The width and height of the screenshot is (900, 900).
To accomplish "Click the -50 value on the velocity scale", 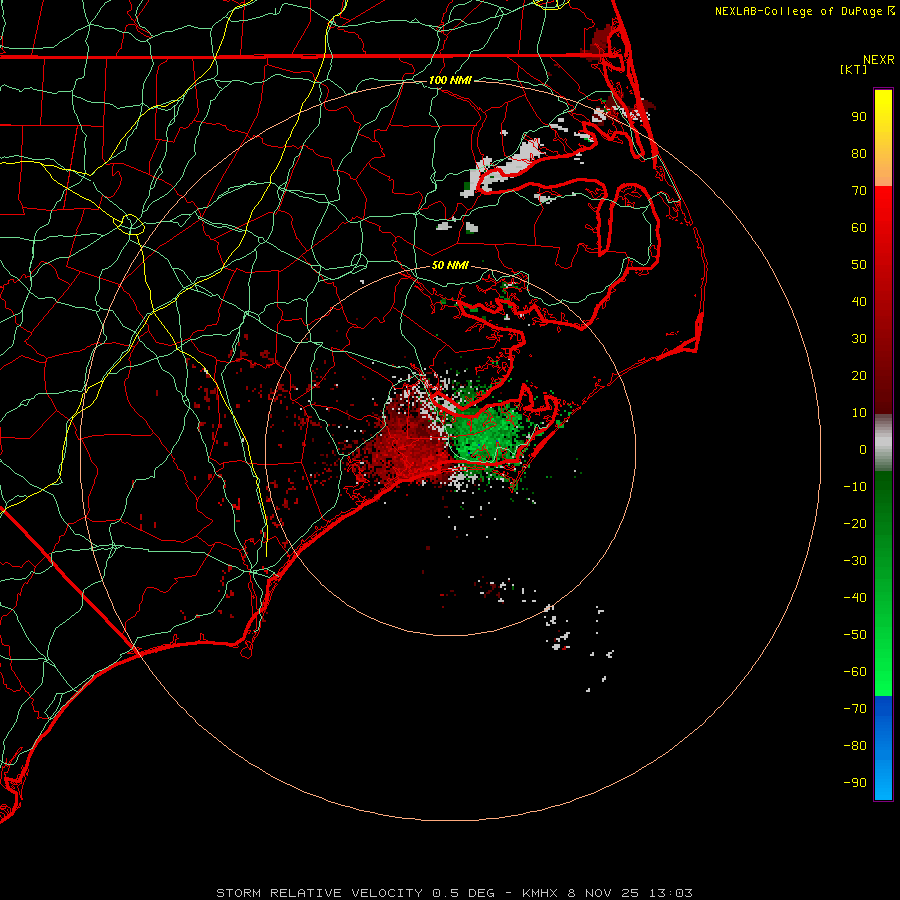I will [855, 635].
